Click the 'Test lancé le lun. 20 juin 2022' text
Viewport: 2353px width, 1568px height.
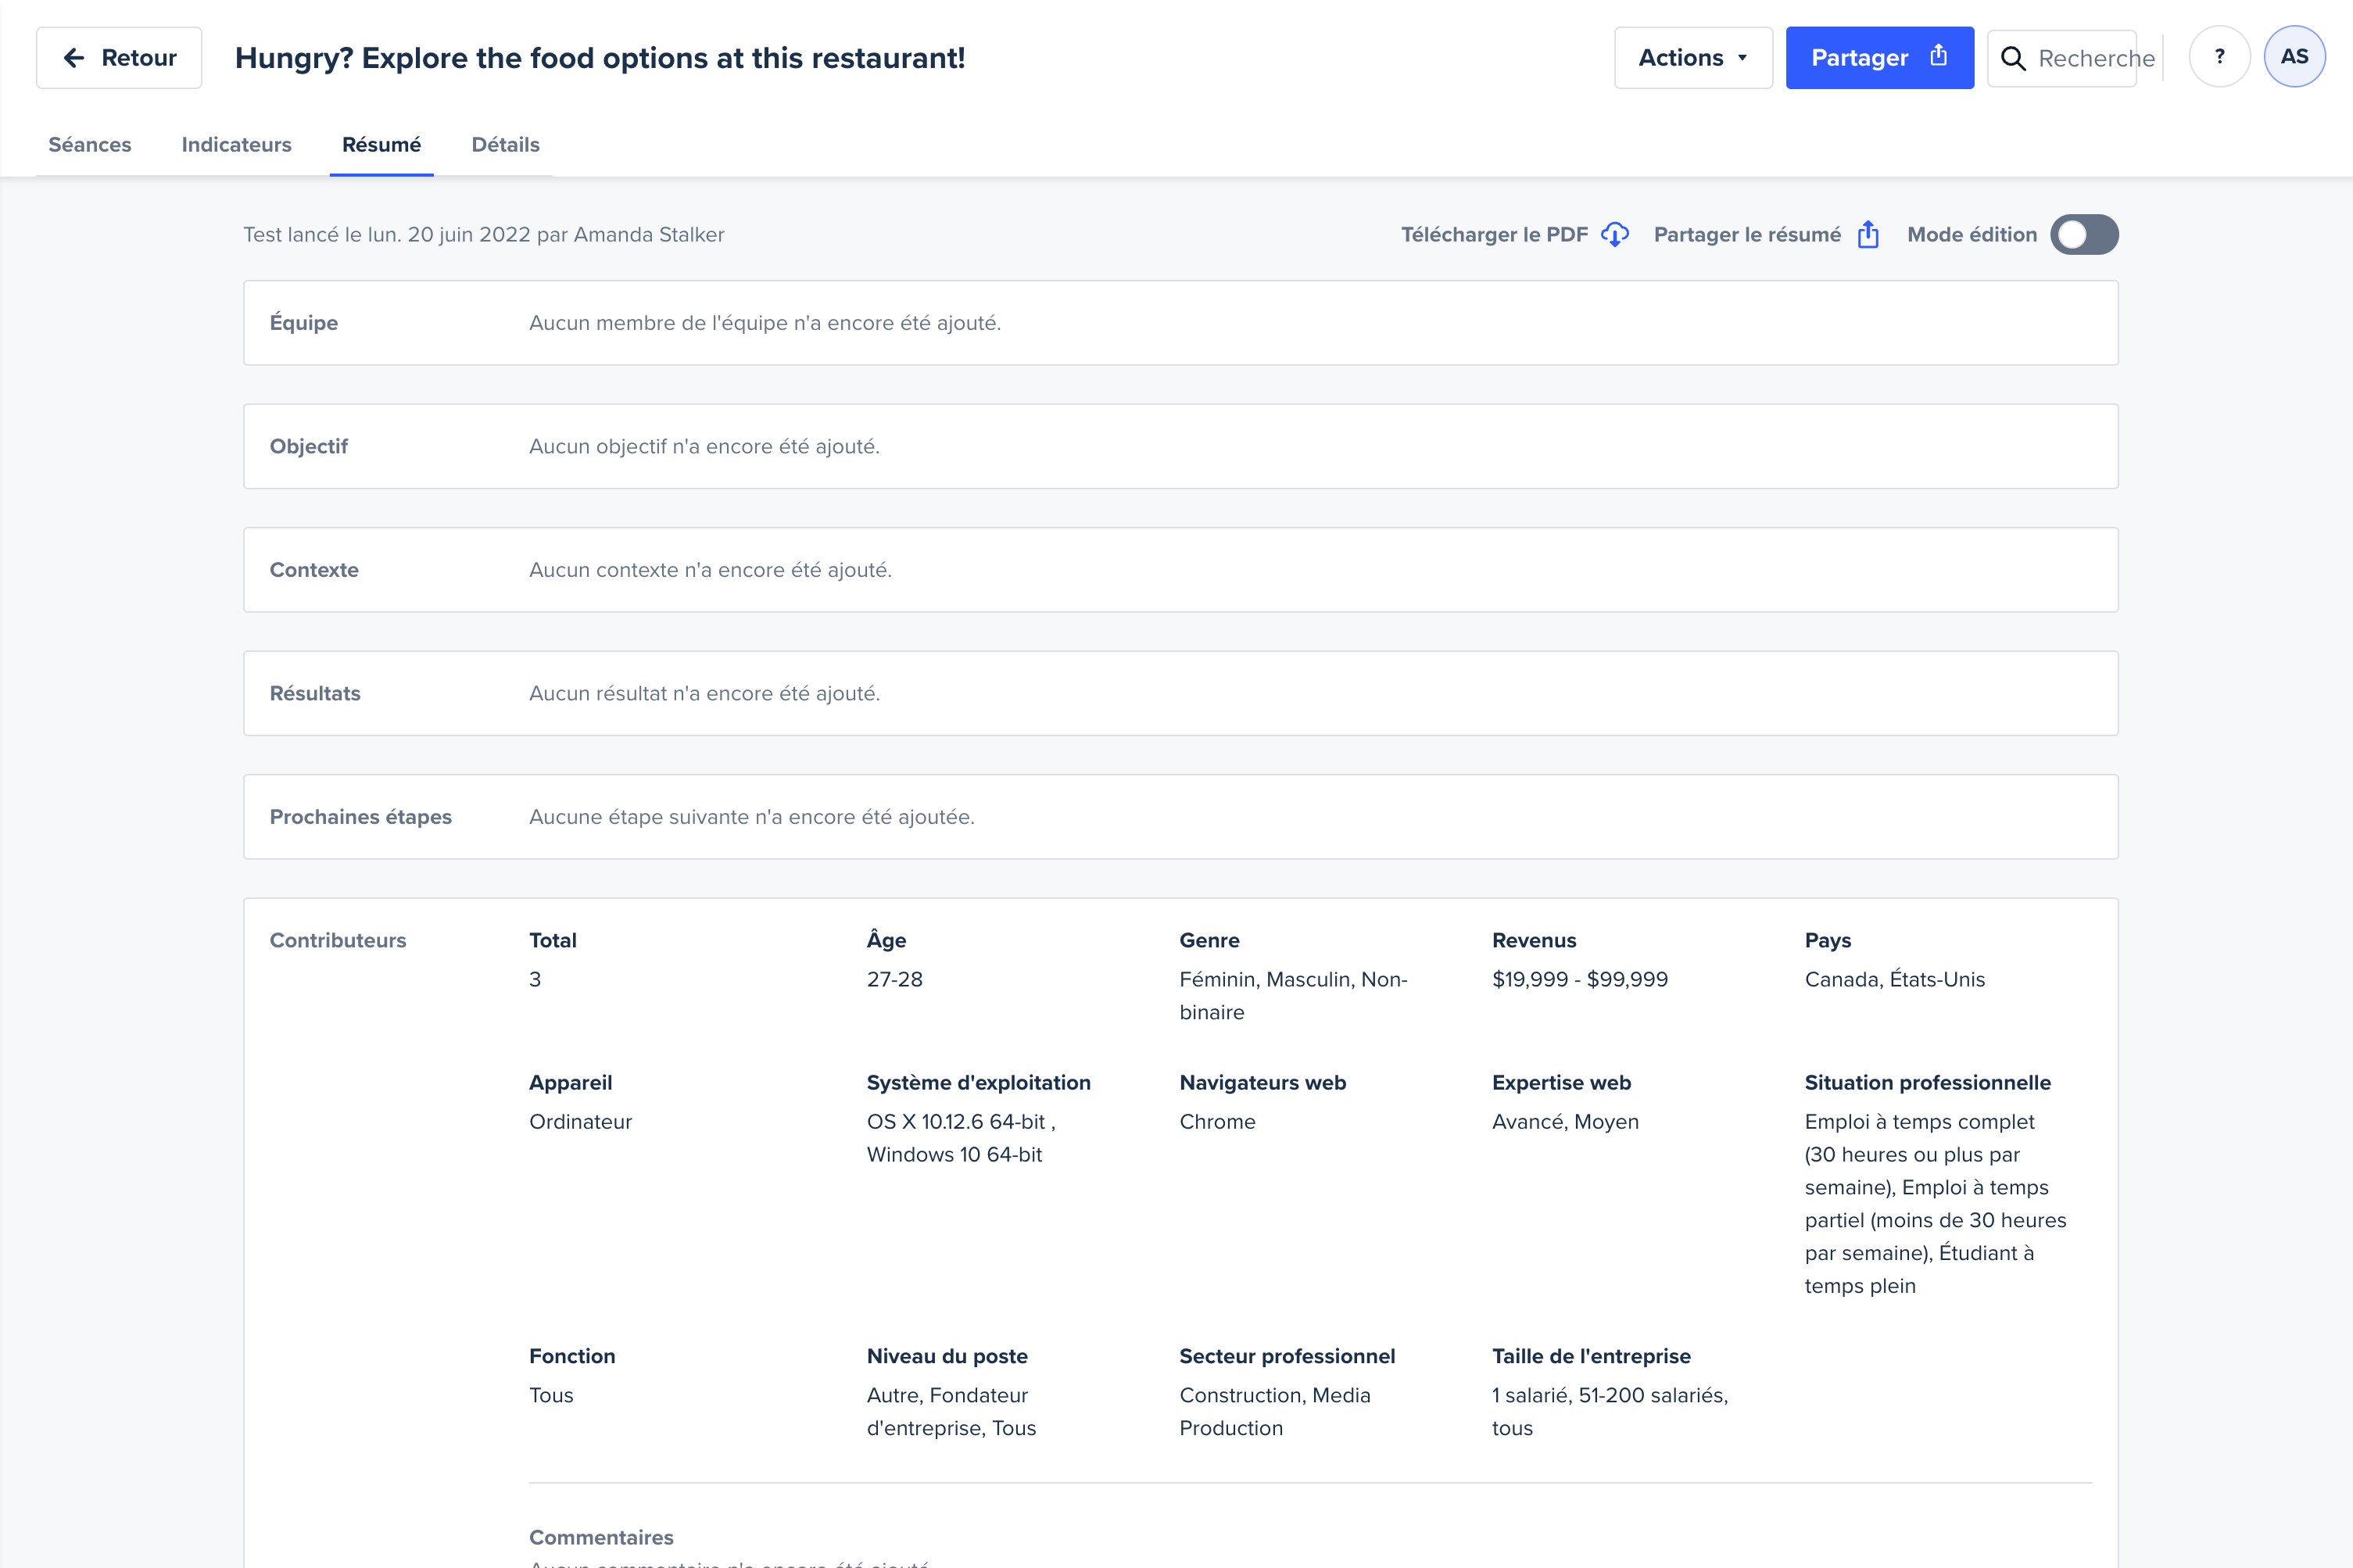point(484,235)
